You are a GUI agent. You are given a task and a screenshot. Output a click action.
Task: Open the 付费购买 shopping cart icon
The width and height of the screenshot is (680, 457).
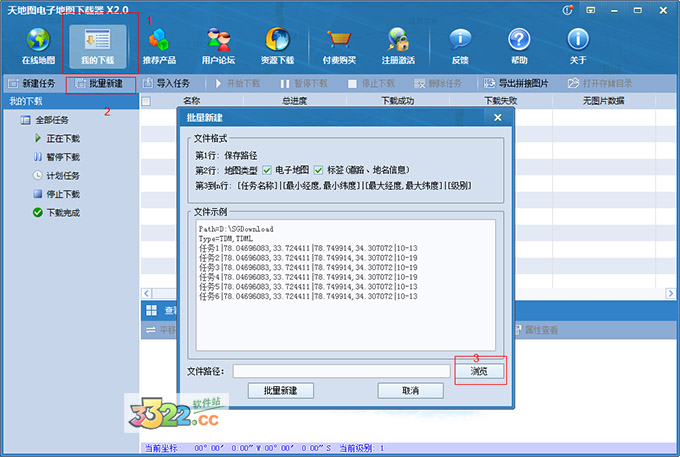tap(339, 46)
